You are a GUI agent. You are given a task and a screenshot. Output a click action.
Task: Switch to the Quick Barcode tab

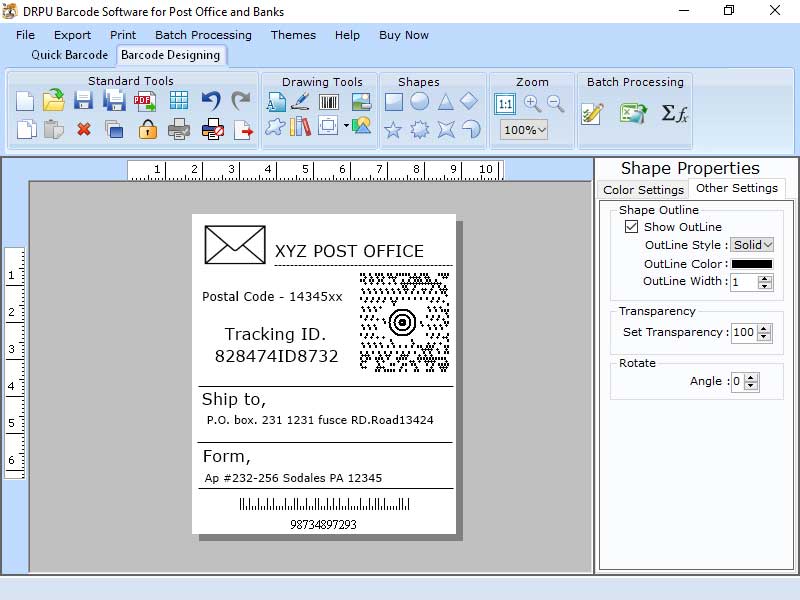(69, 55)
